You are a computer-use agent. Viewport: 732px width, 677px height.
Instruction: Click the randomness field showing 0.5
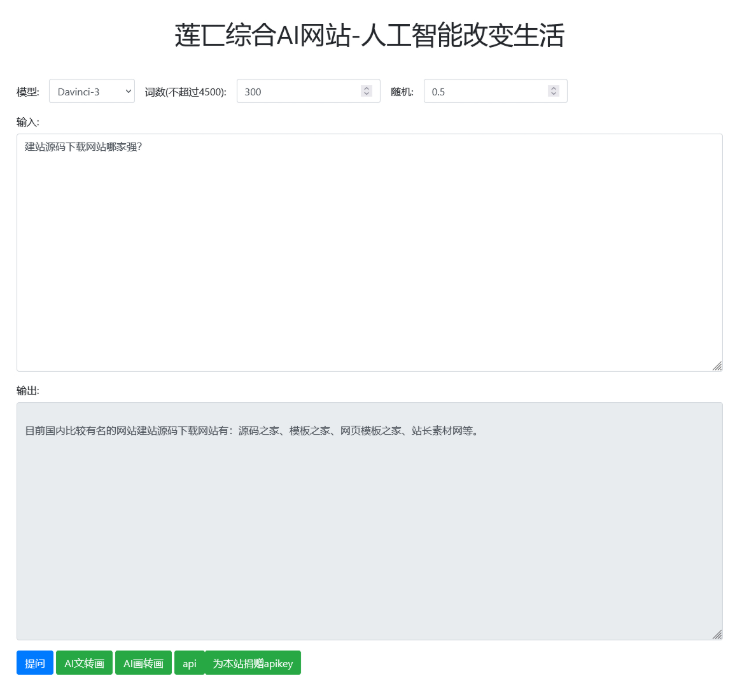[485, 91]
